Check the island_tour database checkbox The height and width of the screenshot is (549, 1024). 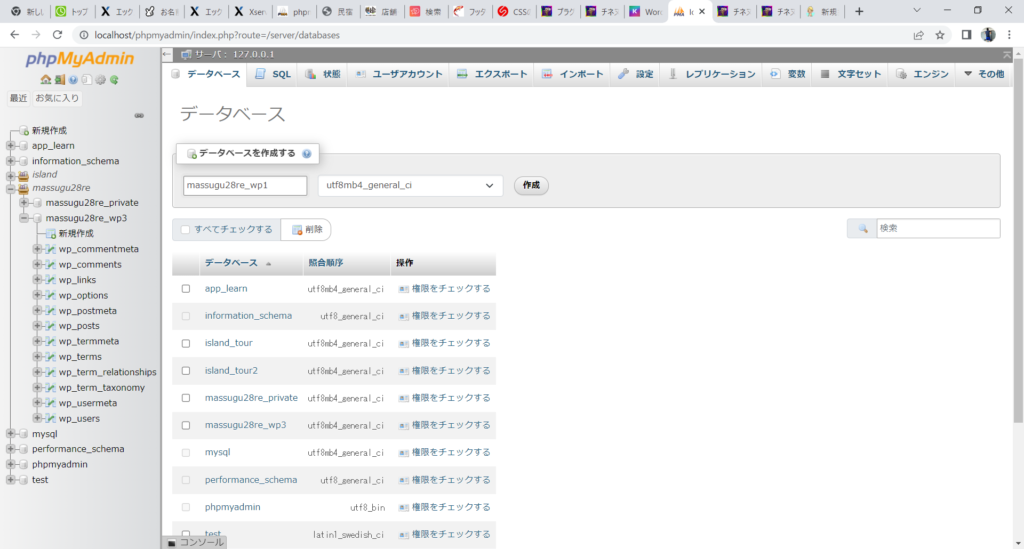(186, 343)
